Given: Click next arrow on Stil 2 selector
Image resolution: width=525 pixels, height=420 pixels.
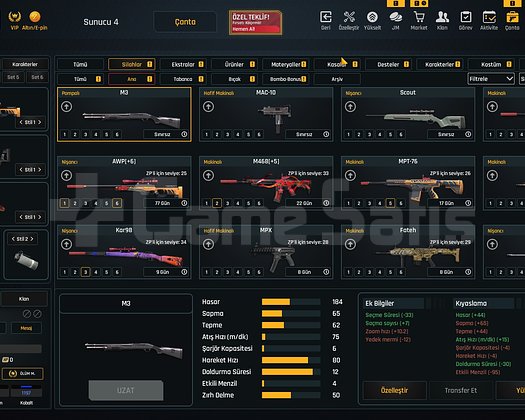Looking at the screenshot, I should click(x=32, y=239).
